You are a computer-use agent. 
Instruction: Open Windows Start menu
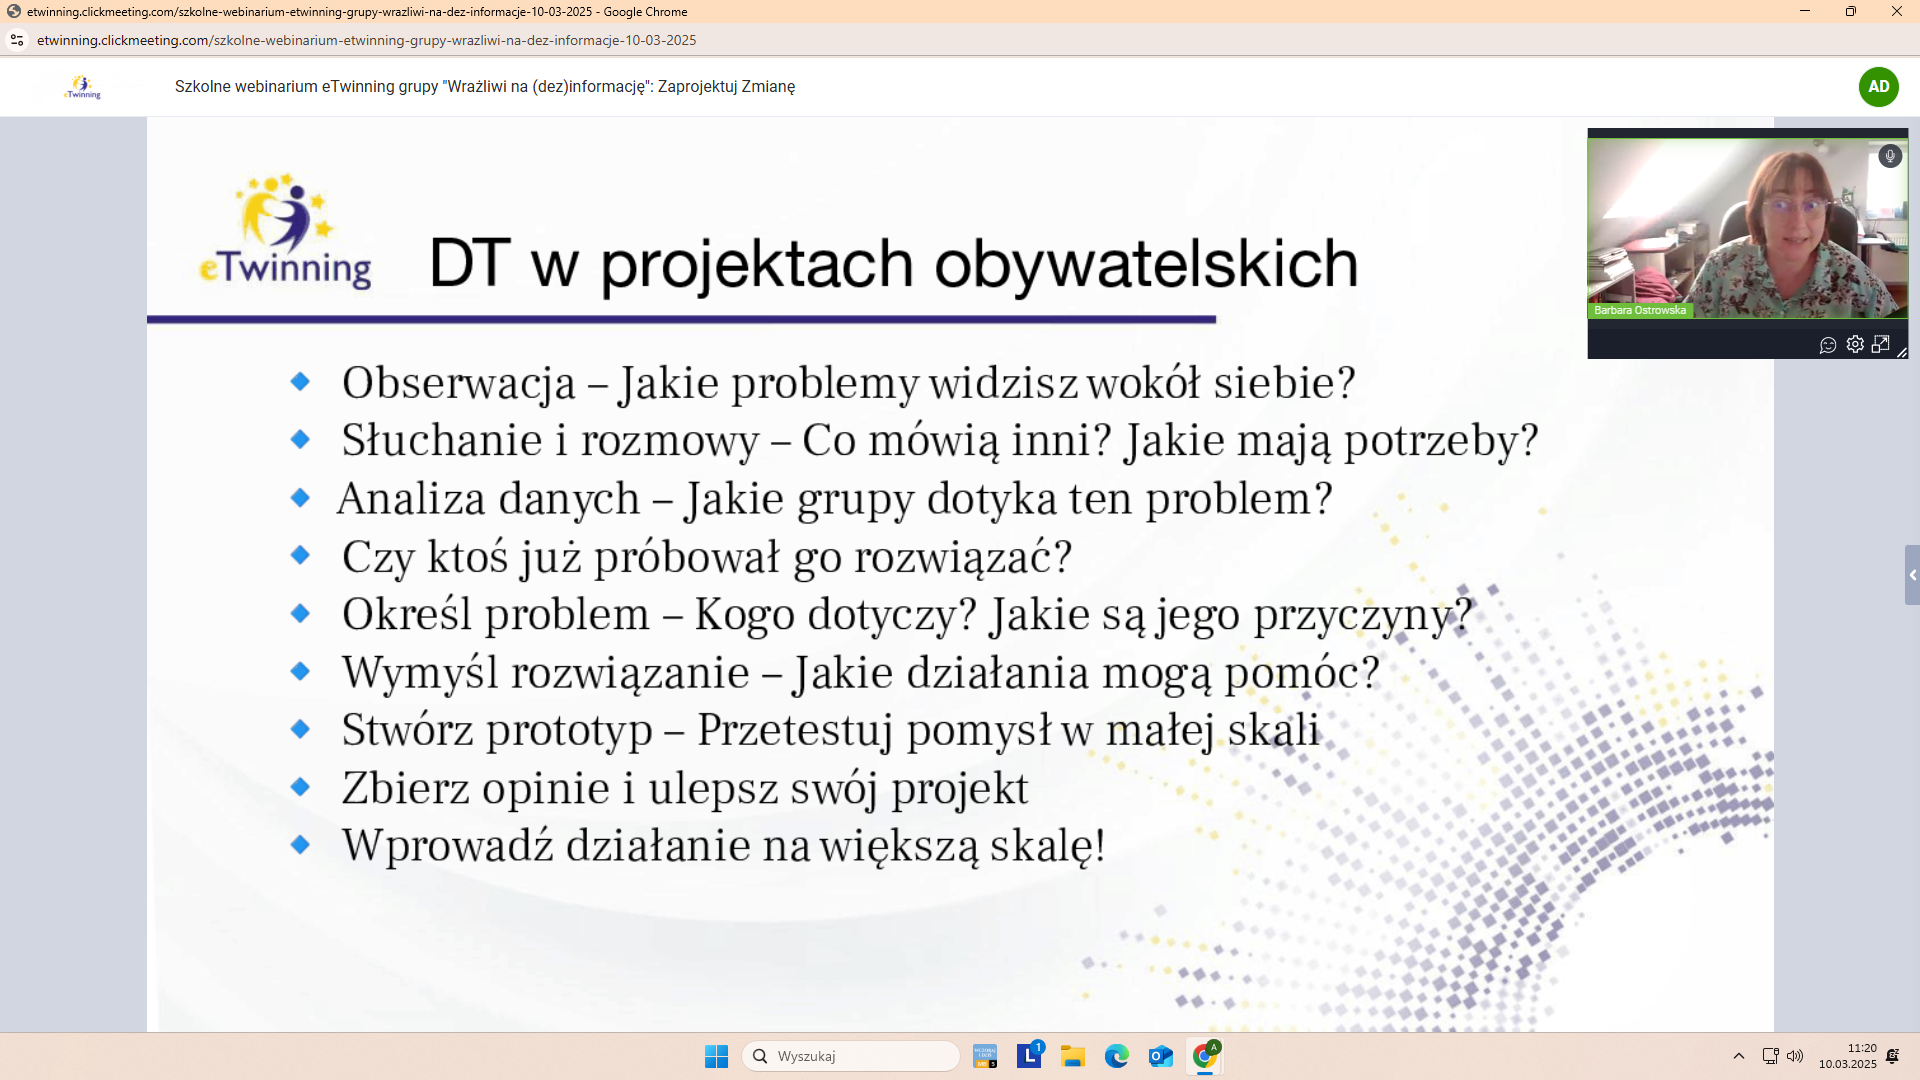[716, 1056]
